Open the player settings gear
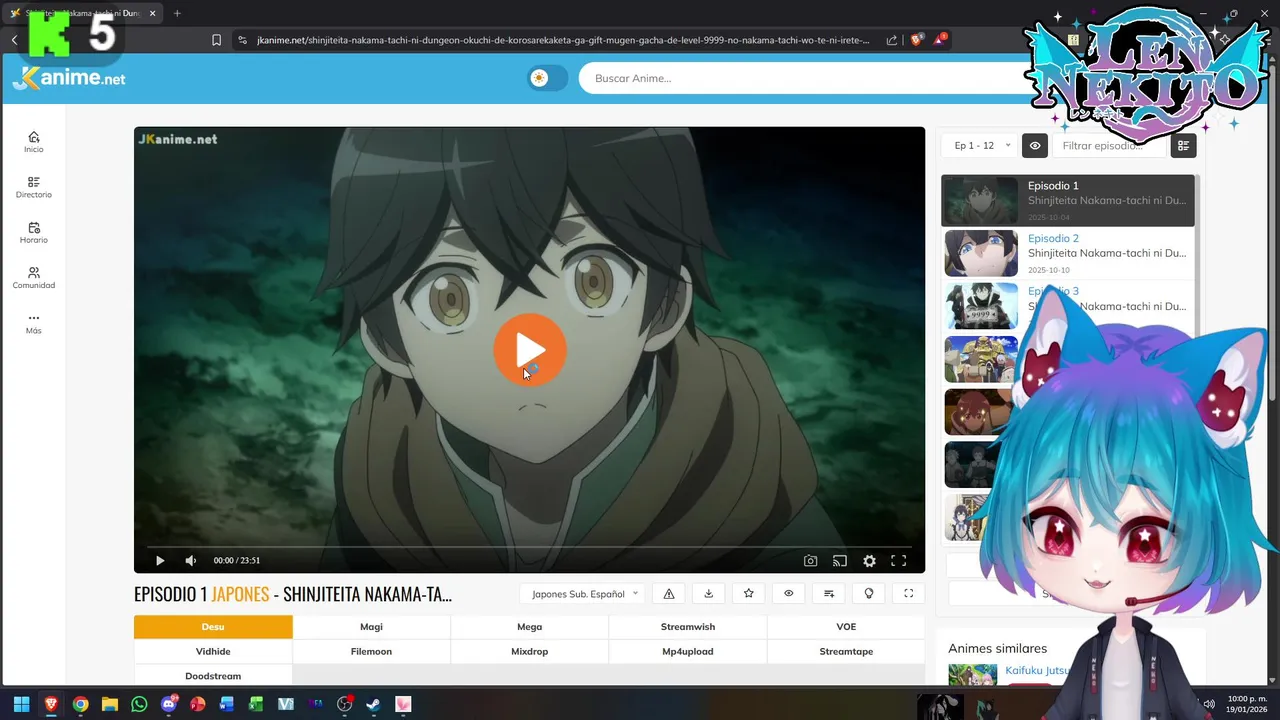 [x=870, y=561]
